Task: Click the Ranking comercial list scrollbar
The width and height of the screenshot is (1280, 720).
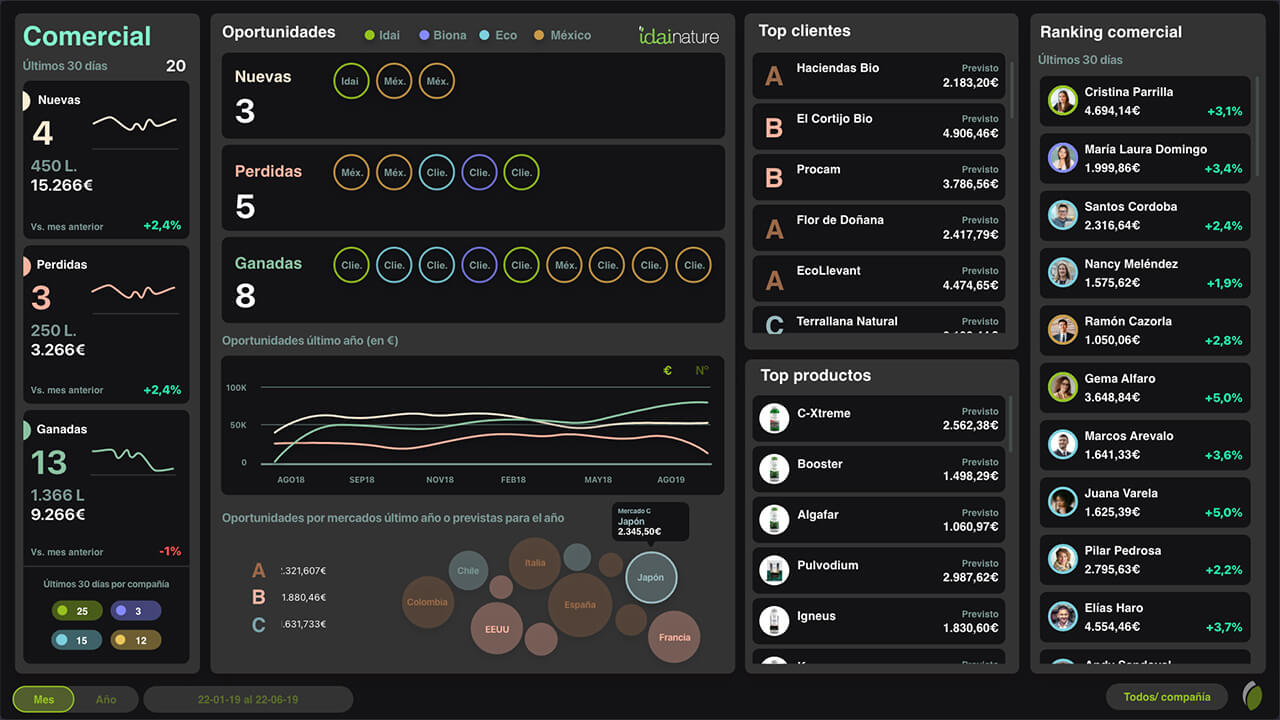Action: pyautogui.click(x=1257, y=127)
